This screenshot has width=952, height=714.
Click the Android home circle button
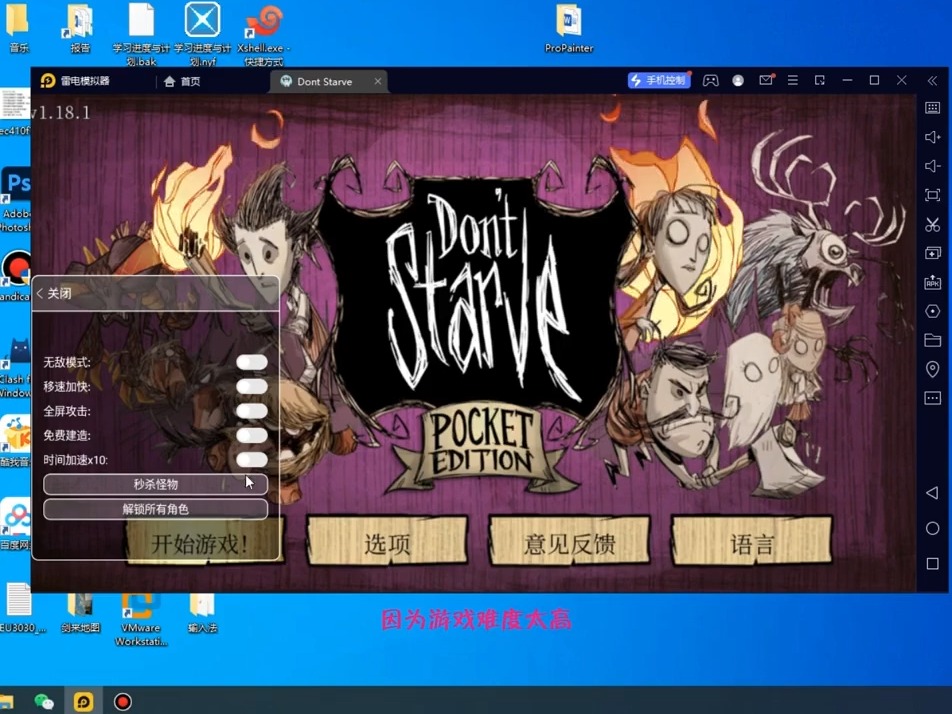933,528
